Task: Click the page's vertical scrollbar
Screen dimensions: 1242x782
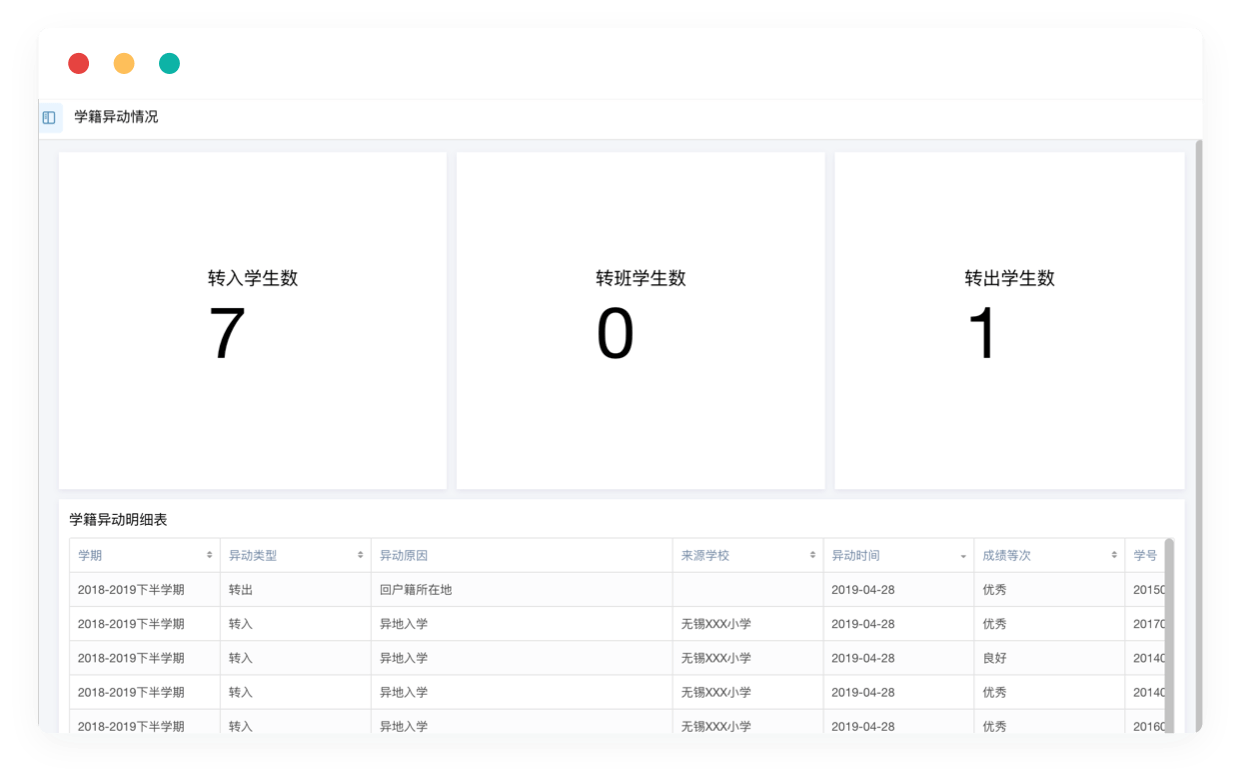Action: (x=1197, y=400)
